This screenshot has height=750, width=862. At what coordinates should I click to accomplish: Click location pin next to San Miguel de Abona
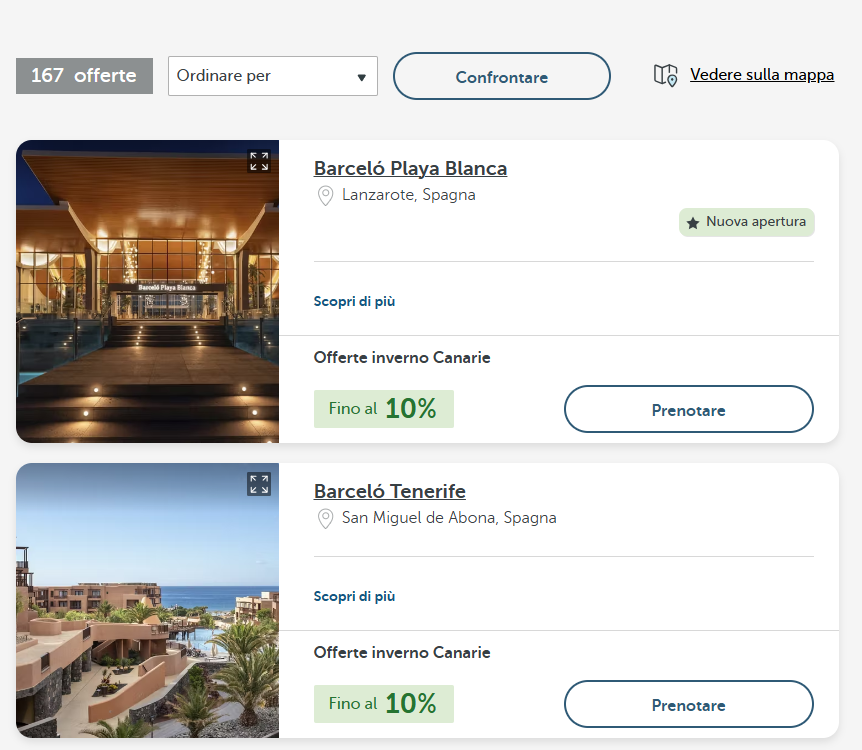click(325, 519)
